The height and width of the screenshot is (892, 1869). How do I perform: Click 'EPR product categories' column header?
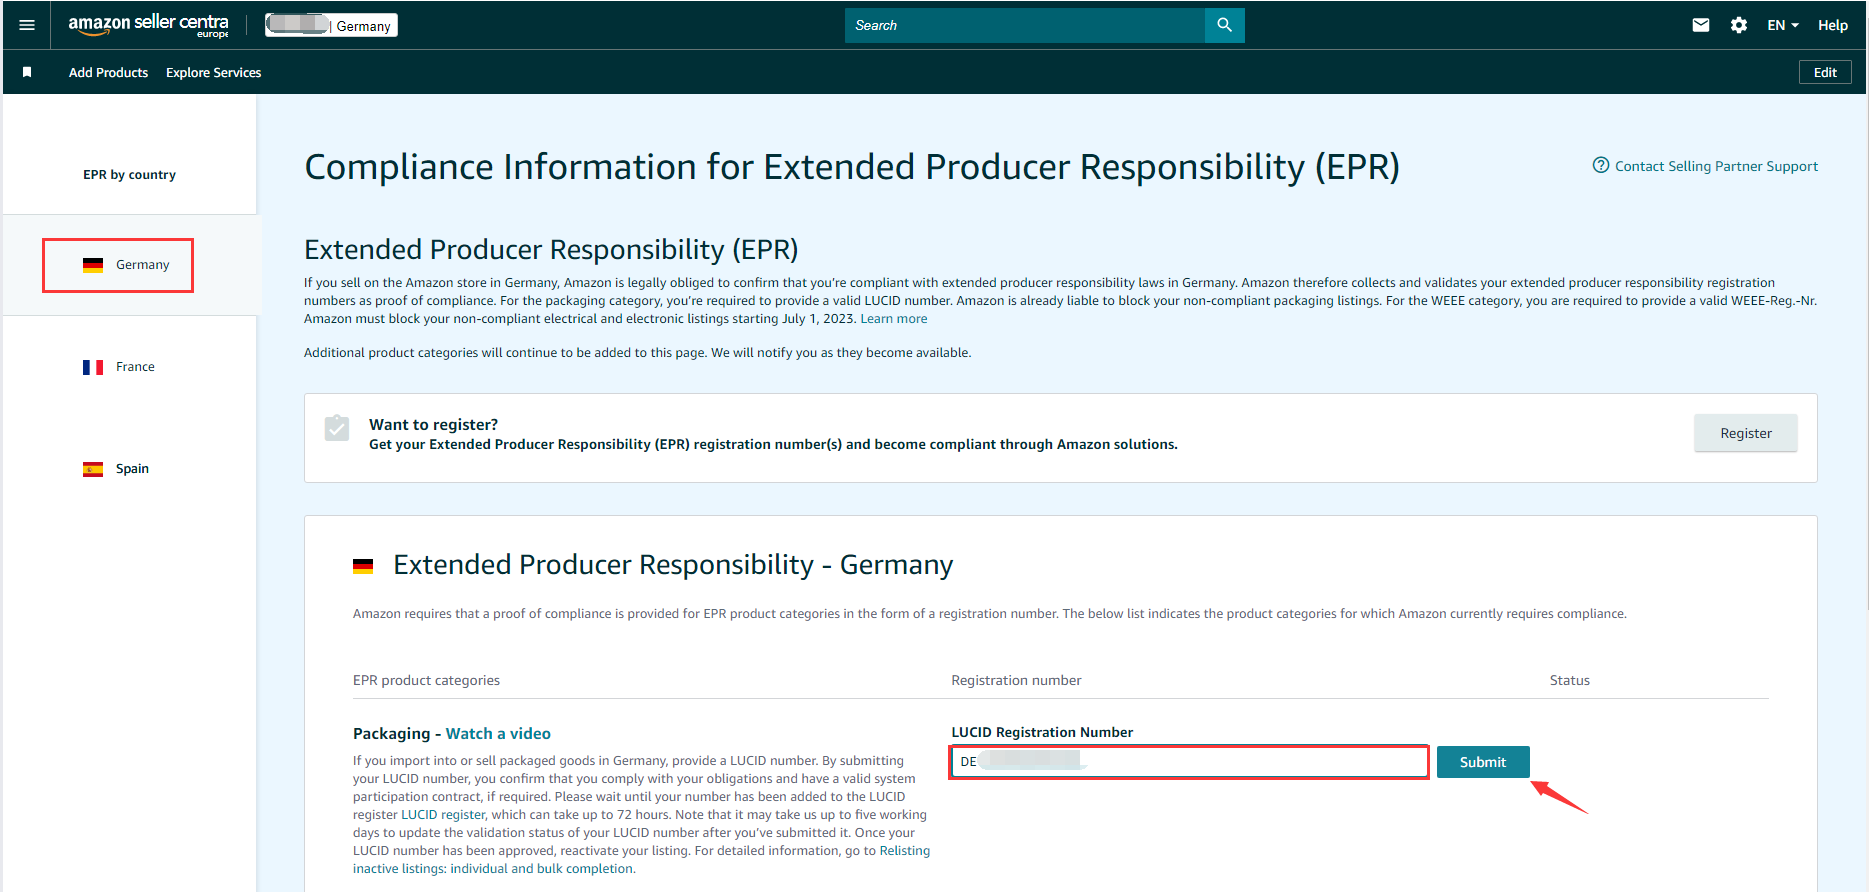(x=426, y=680)
